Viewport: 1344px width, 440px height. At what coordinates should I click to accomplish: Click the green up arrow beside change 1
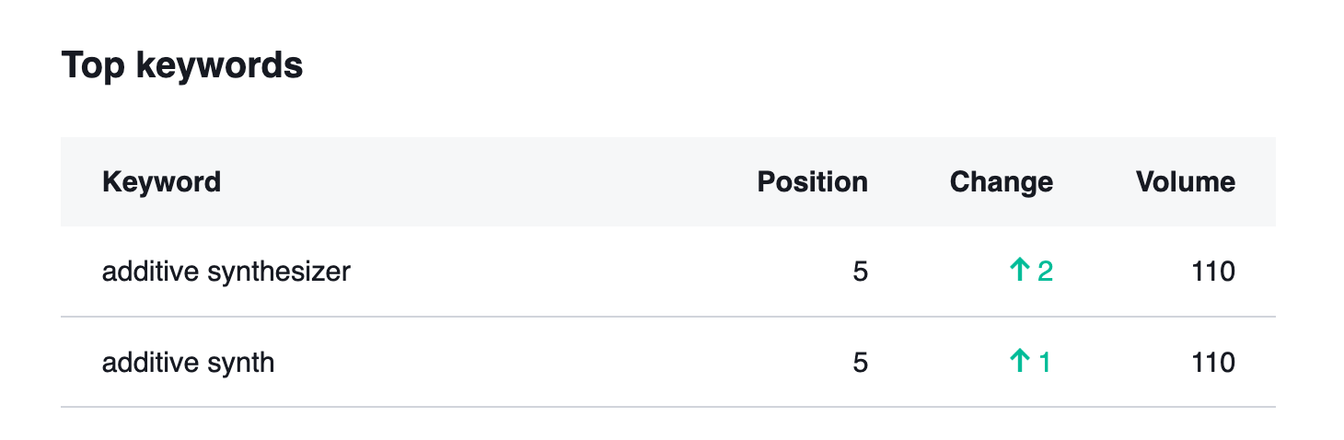pyautogui.click(x=1020, y=362)
